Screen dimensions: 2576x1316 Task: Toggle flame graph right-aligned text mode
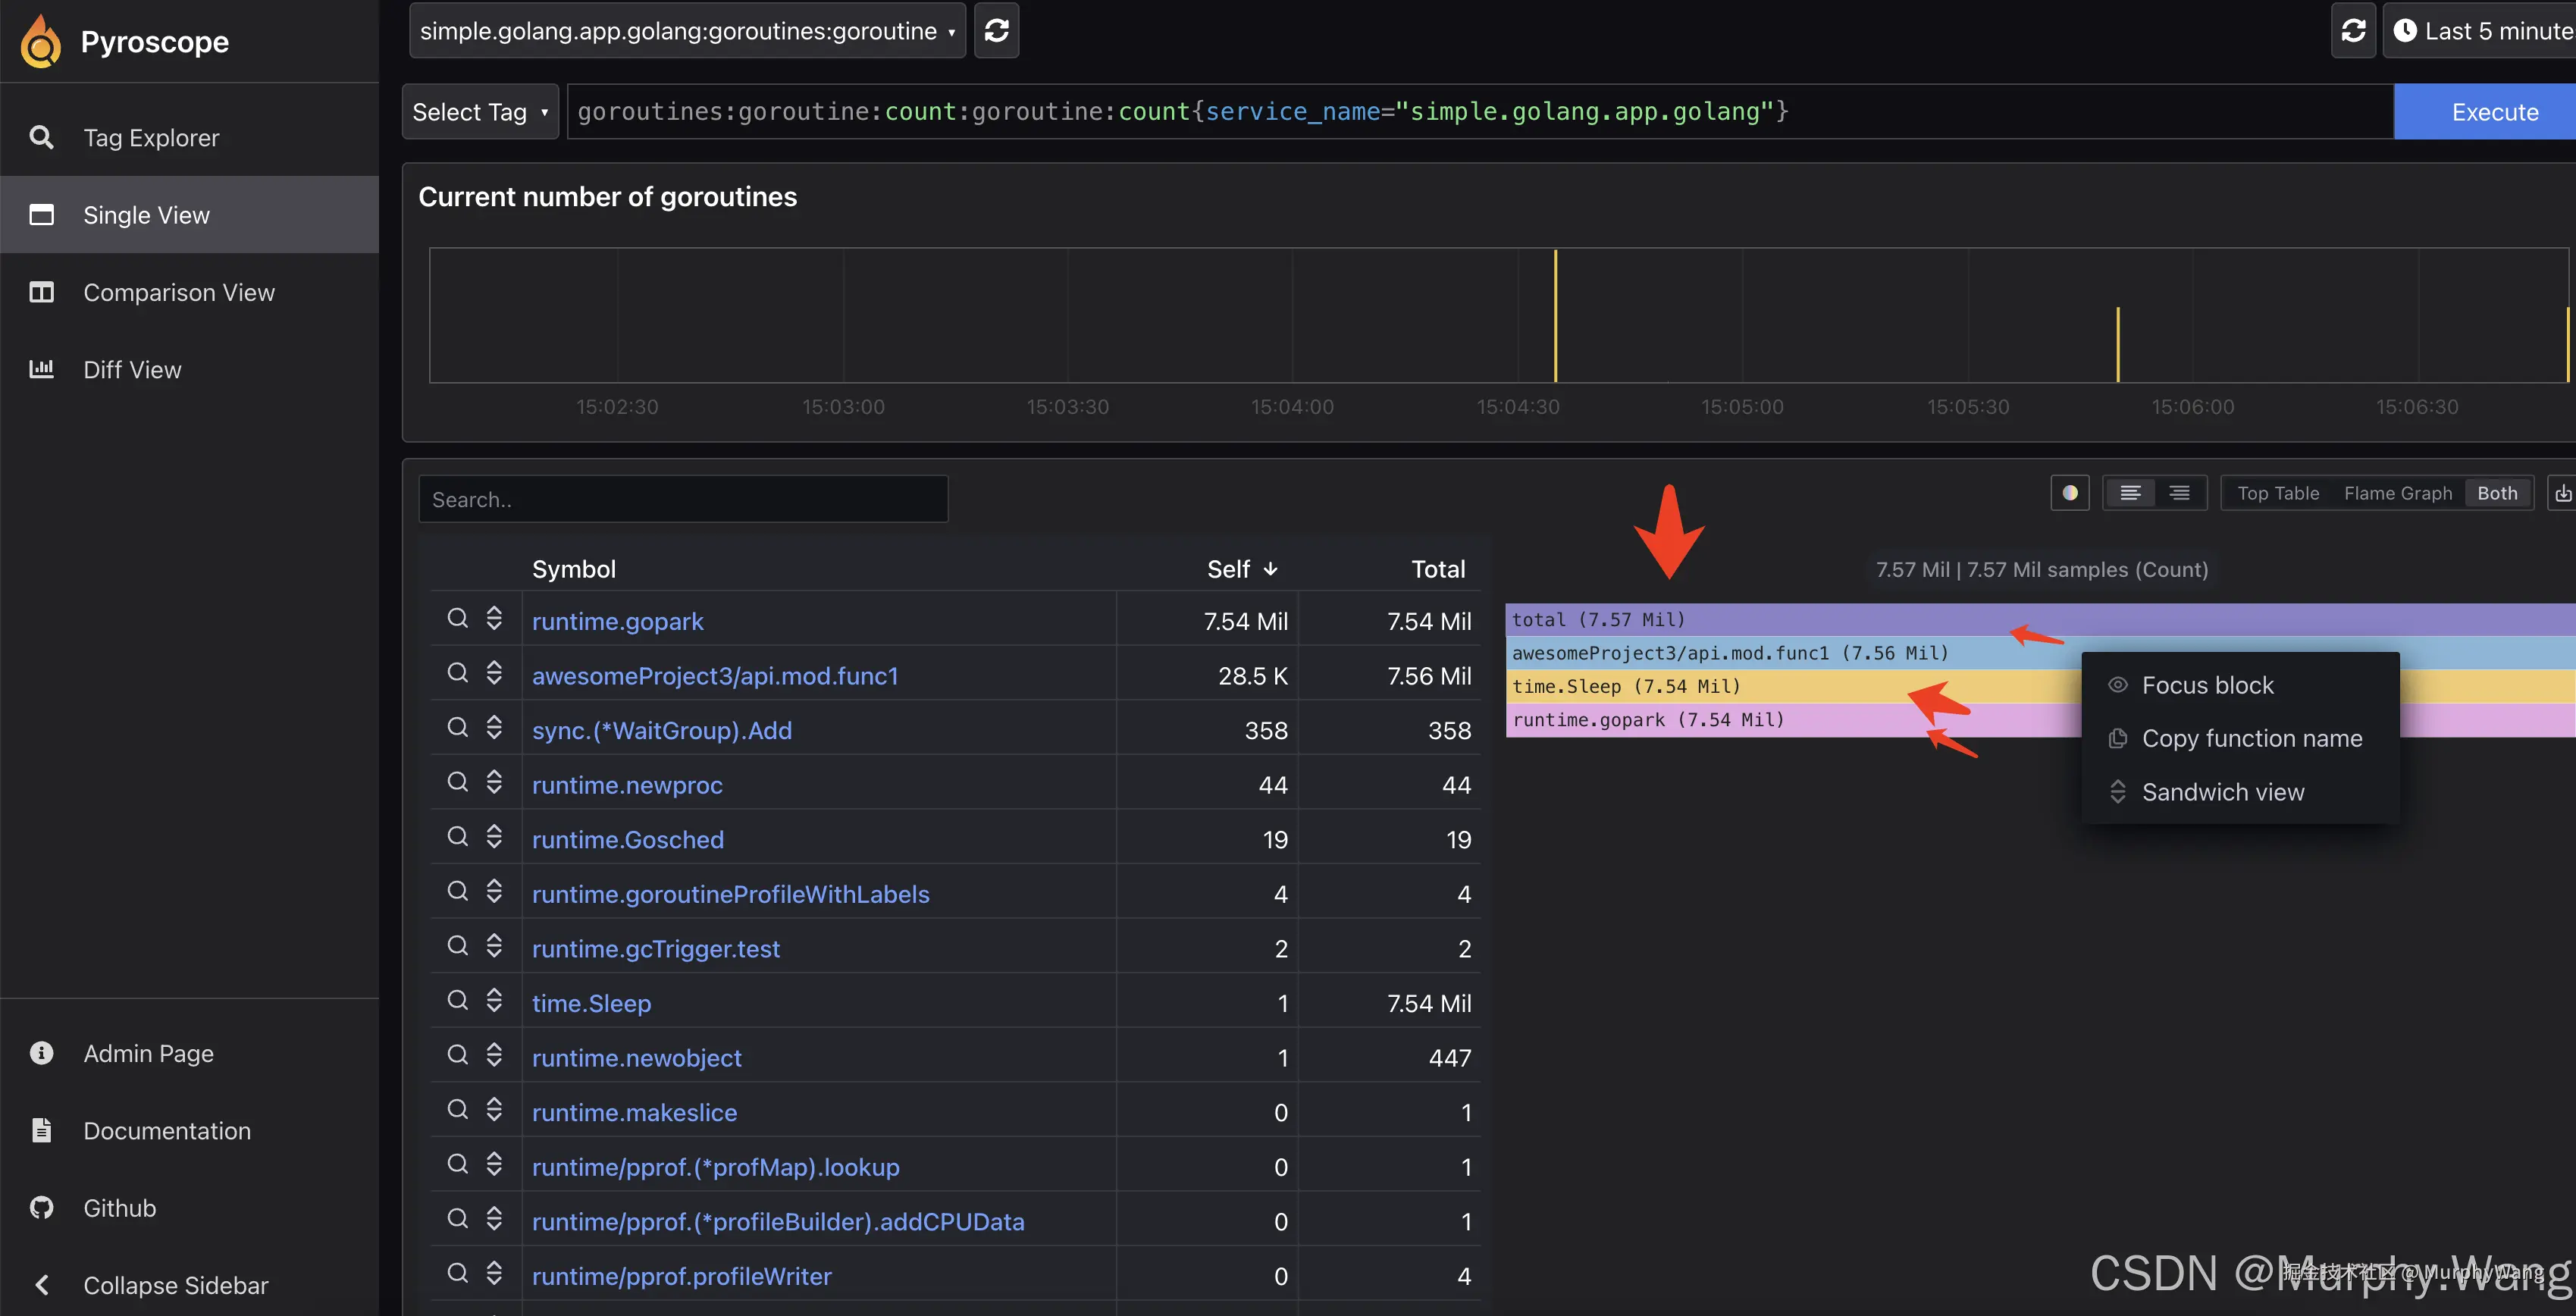tap(2179, 493)
